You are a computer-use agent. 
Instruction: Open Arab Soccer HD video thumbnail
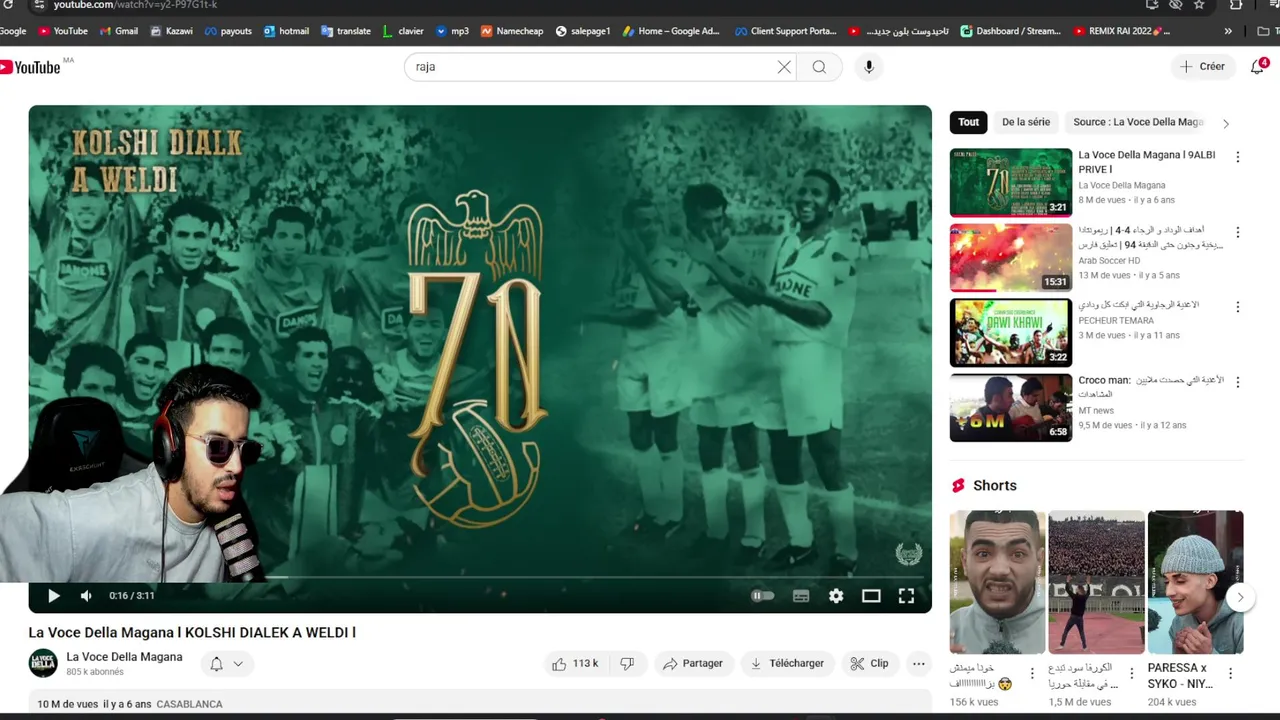pyautogui.click(x=1011, y=258)
